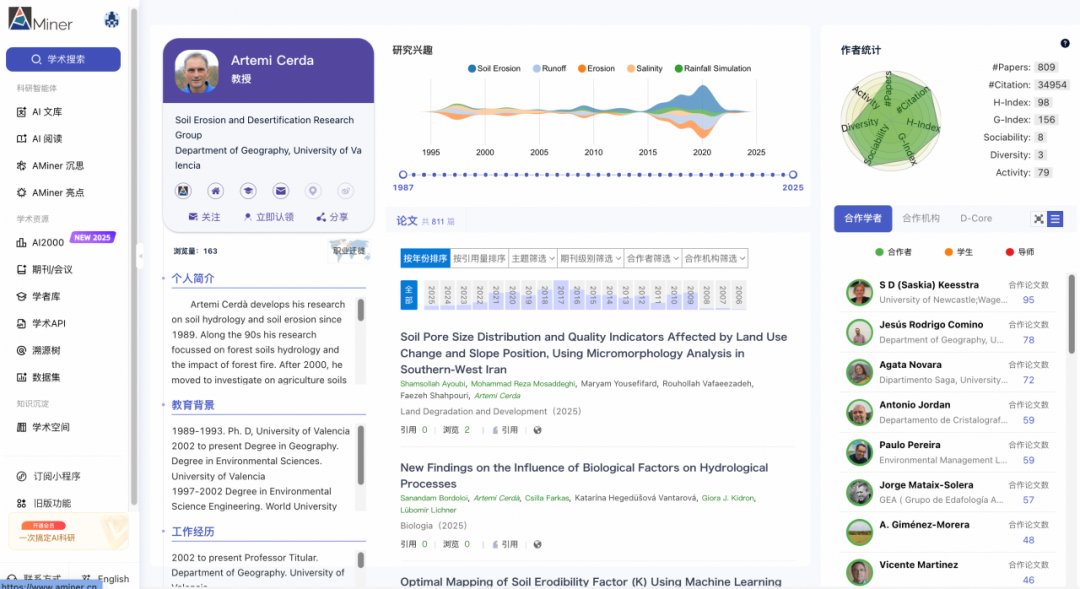Switch to network graph view icon
The height and width of the screenshot is (589, 1080).
tap(1039, 219)
